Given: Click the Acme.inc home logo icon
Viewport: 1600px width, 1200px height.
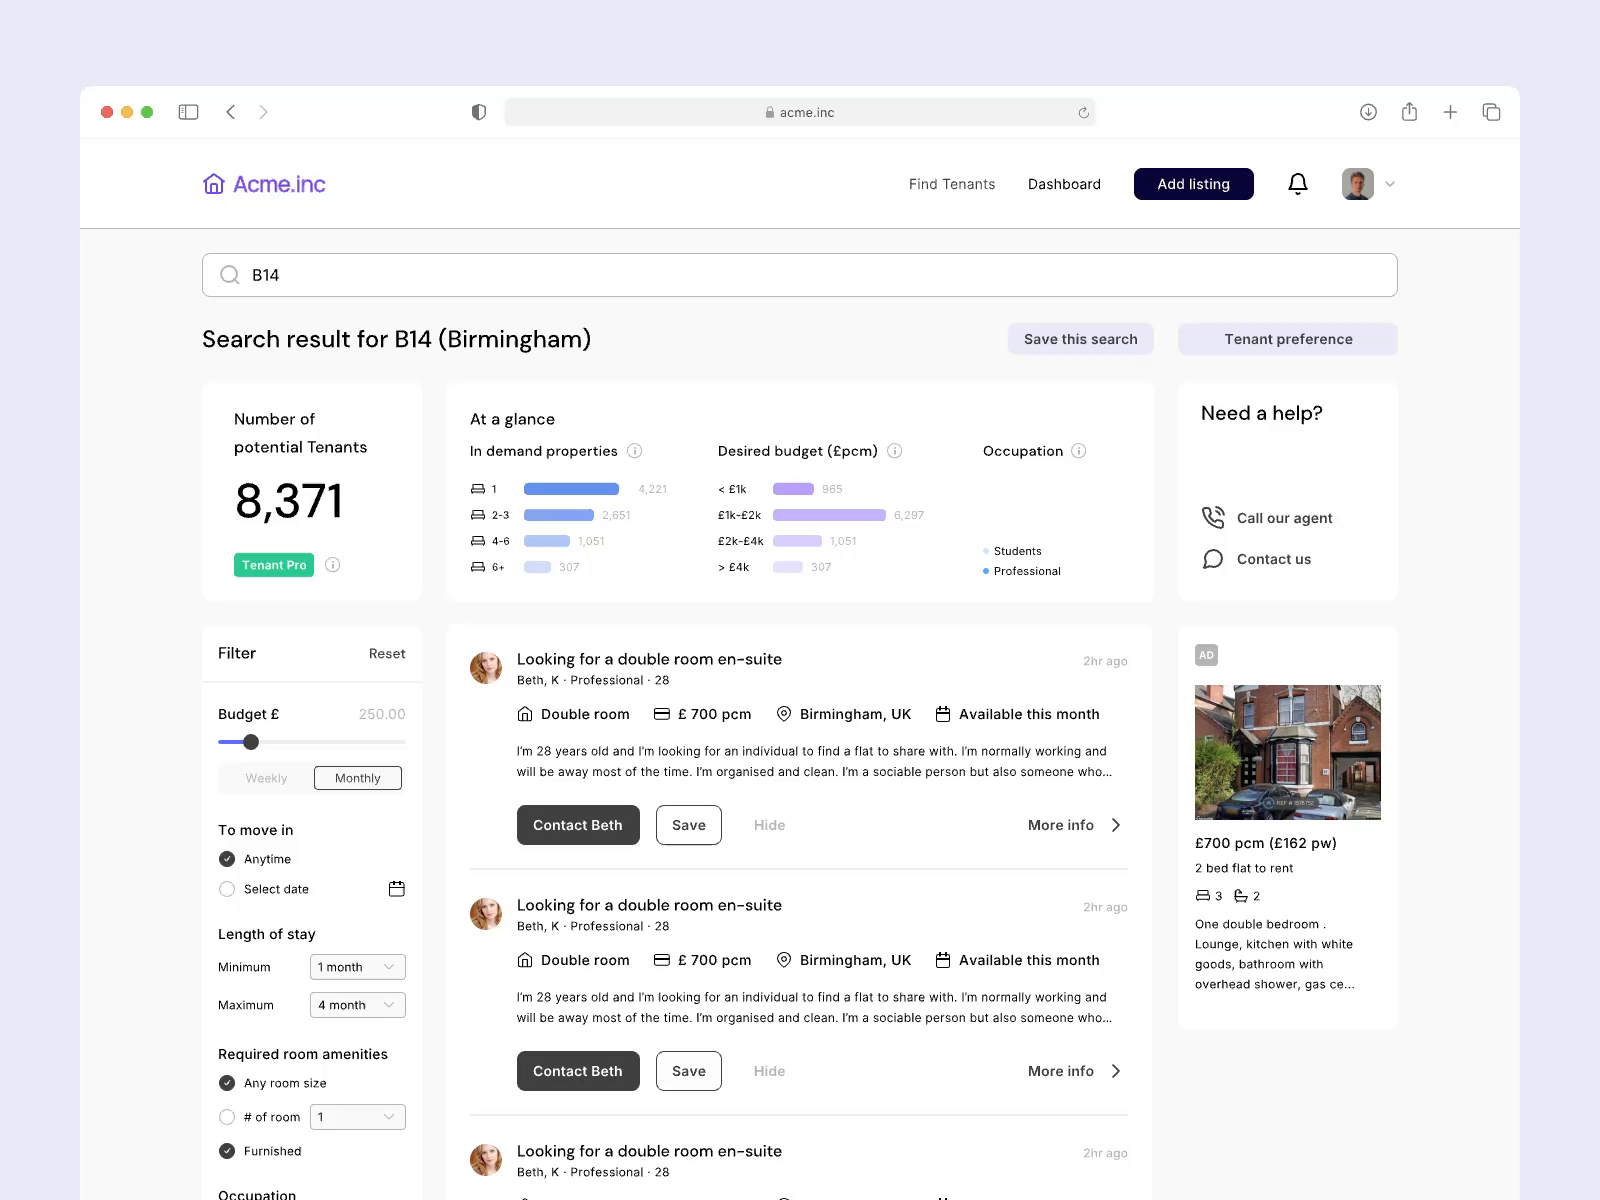Looking at the screenshot, I should click(x=214, y=183).
